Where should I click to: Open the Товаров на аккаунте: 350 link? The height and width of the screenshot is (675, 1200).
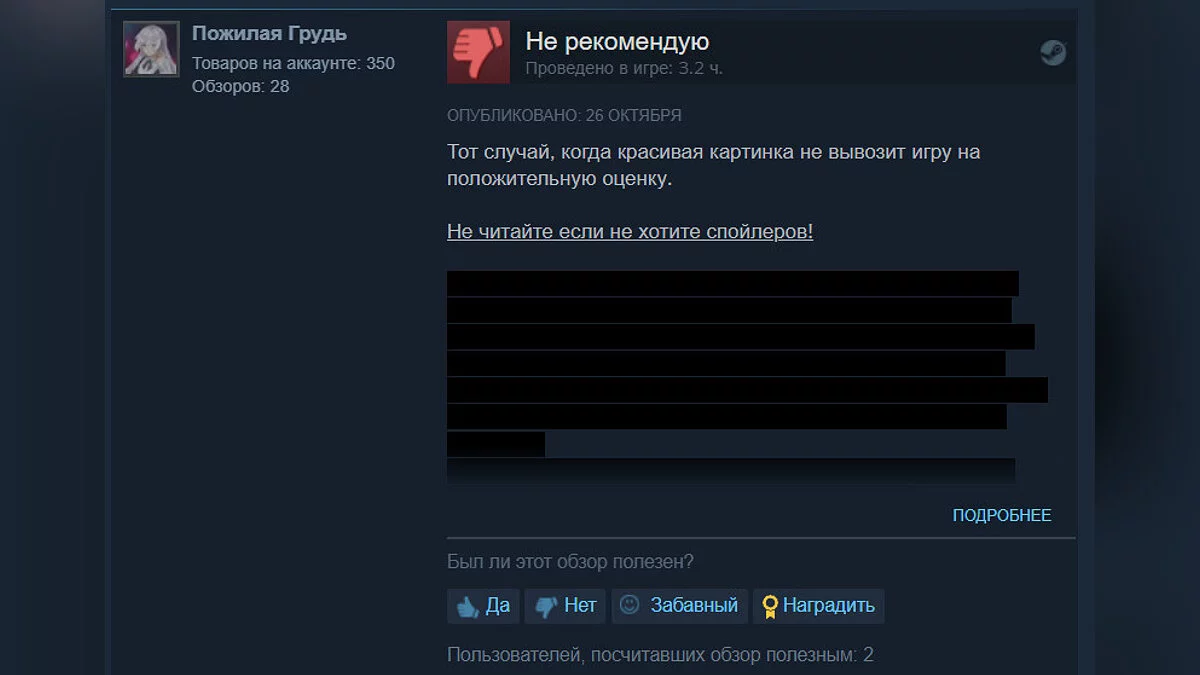click(x=293, y=63)
